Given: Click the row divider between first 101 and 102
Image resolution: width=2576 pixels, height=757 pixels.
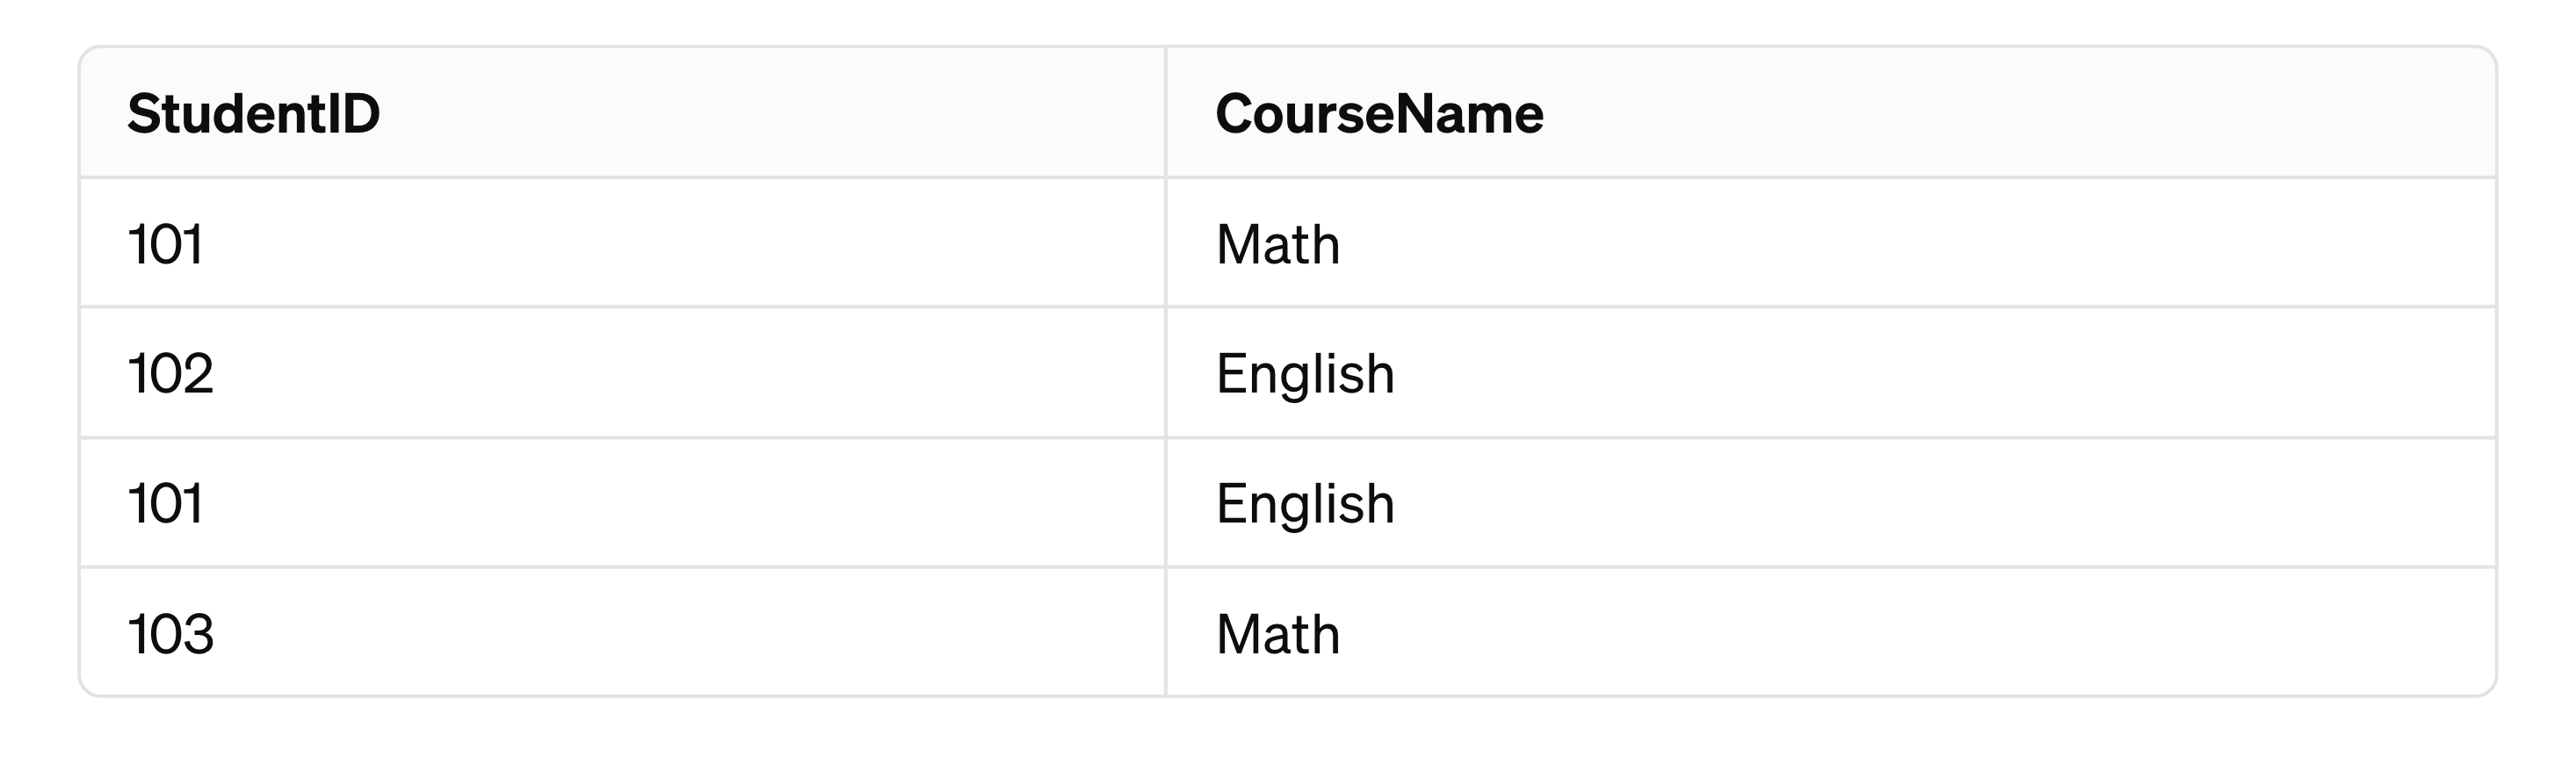Looking at the screenshot, I should pos(1288,307).
